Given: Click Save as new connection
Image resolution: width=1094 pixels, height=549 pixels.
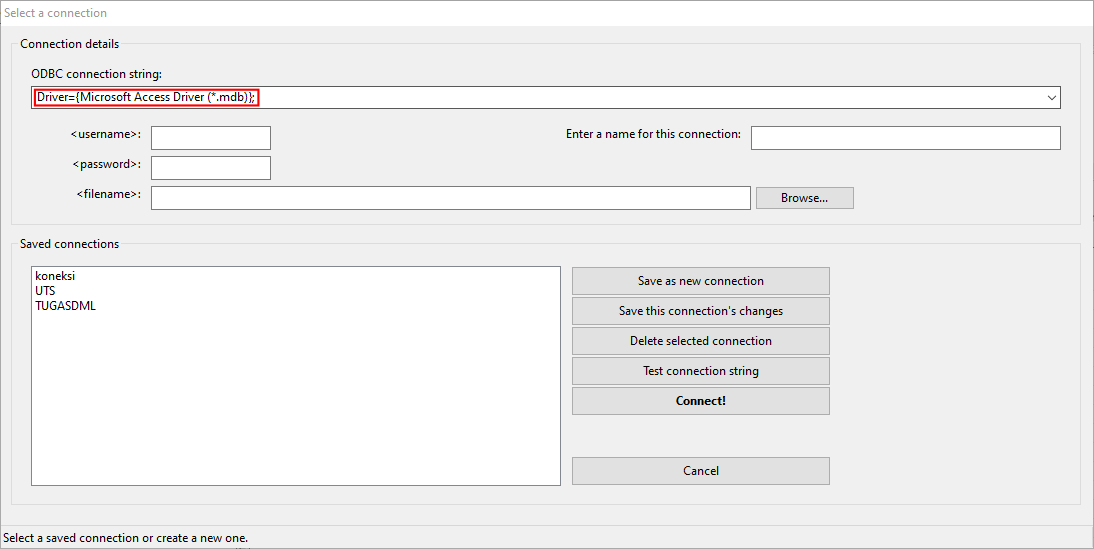Looking at the screenshot, I should coord(700,281).
